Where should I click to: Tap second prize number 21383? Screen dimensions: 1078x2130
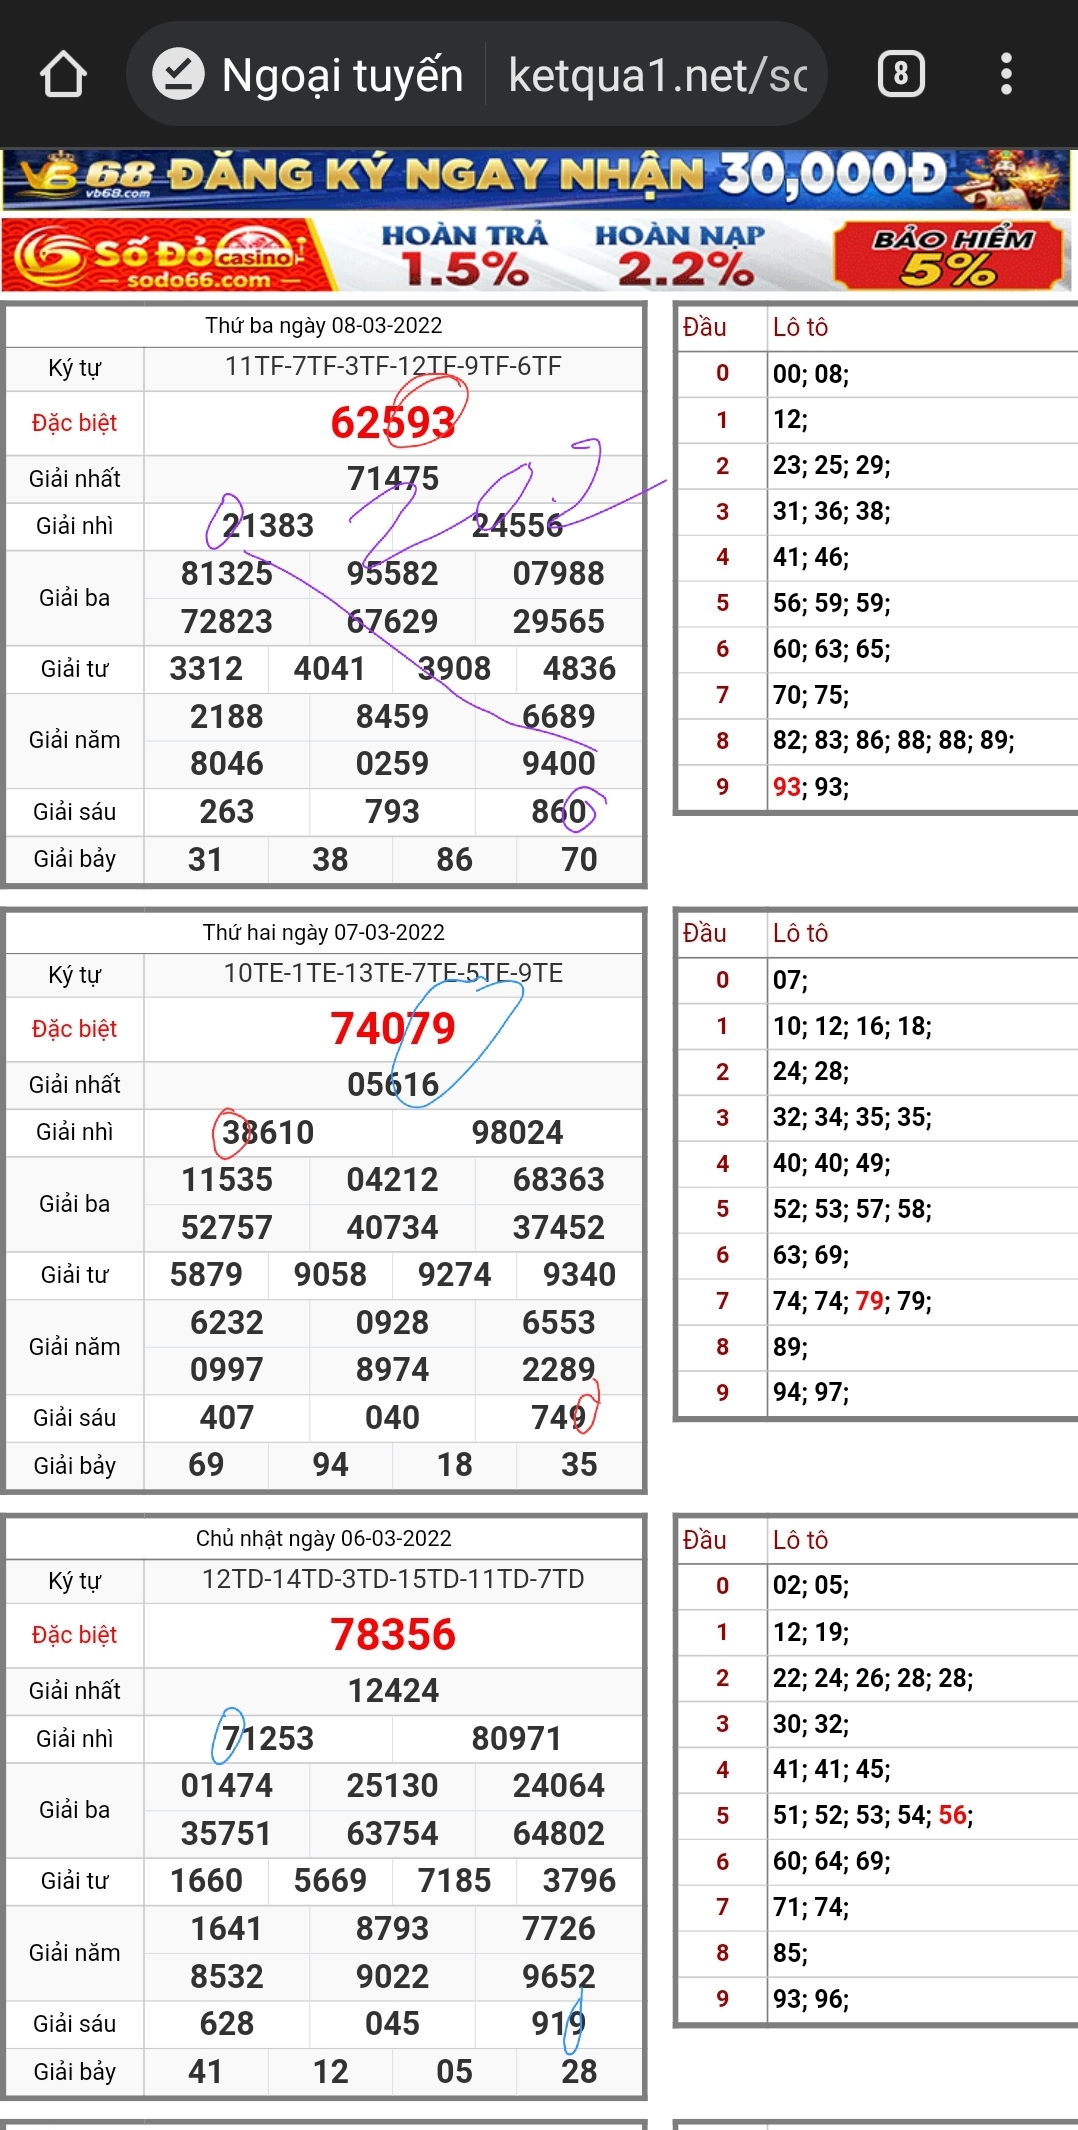pyautogui.click(x=268, y=526)
